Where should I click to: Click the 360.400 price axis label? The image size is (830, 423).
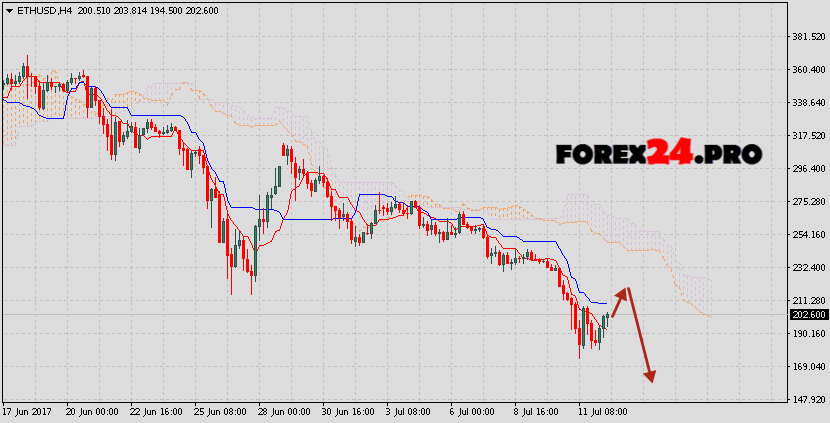click(x=808, y=70)
